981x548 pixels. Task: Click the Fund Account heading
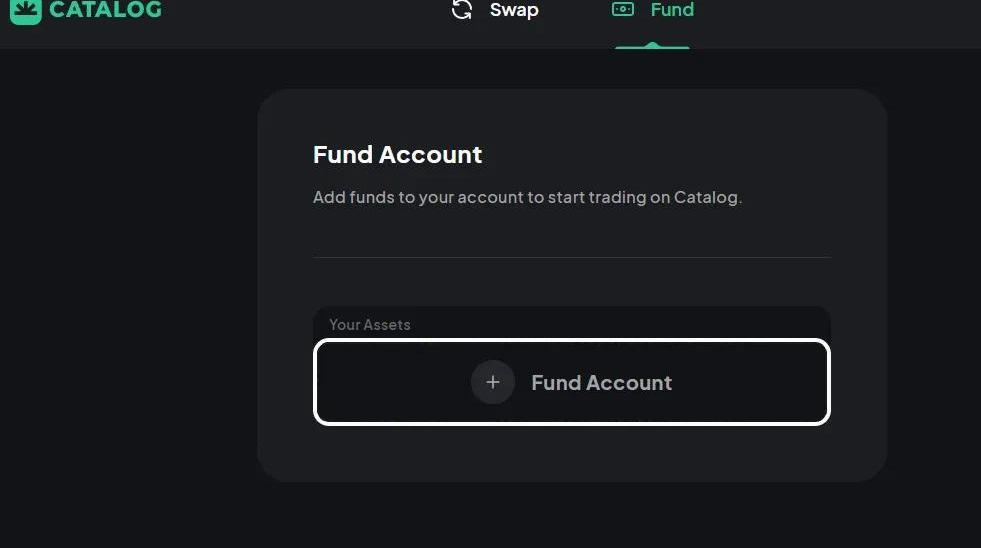(x=397, y=155)
